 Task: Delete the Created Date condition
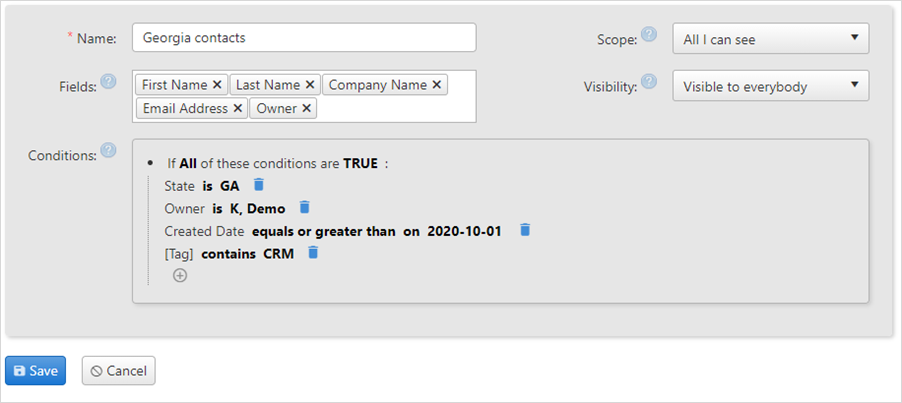(x=525, y=230)
